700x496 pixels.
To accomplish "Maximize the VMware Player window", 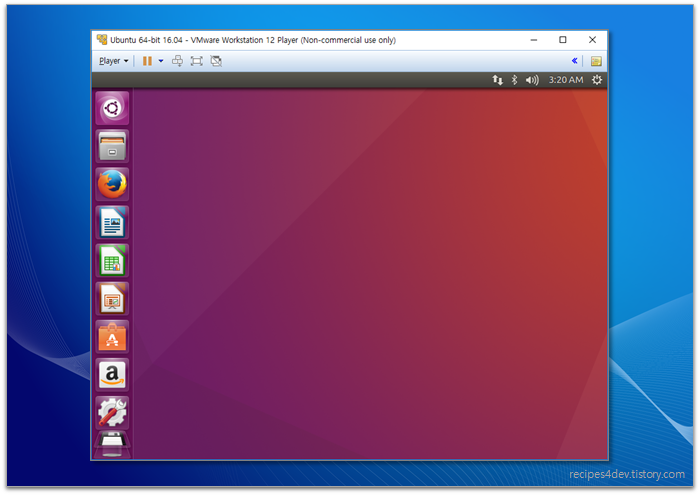I will (x=562, y=40).
